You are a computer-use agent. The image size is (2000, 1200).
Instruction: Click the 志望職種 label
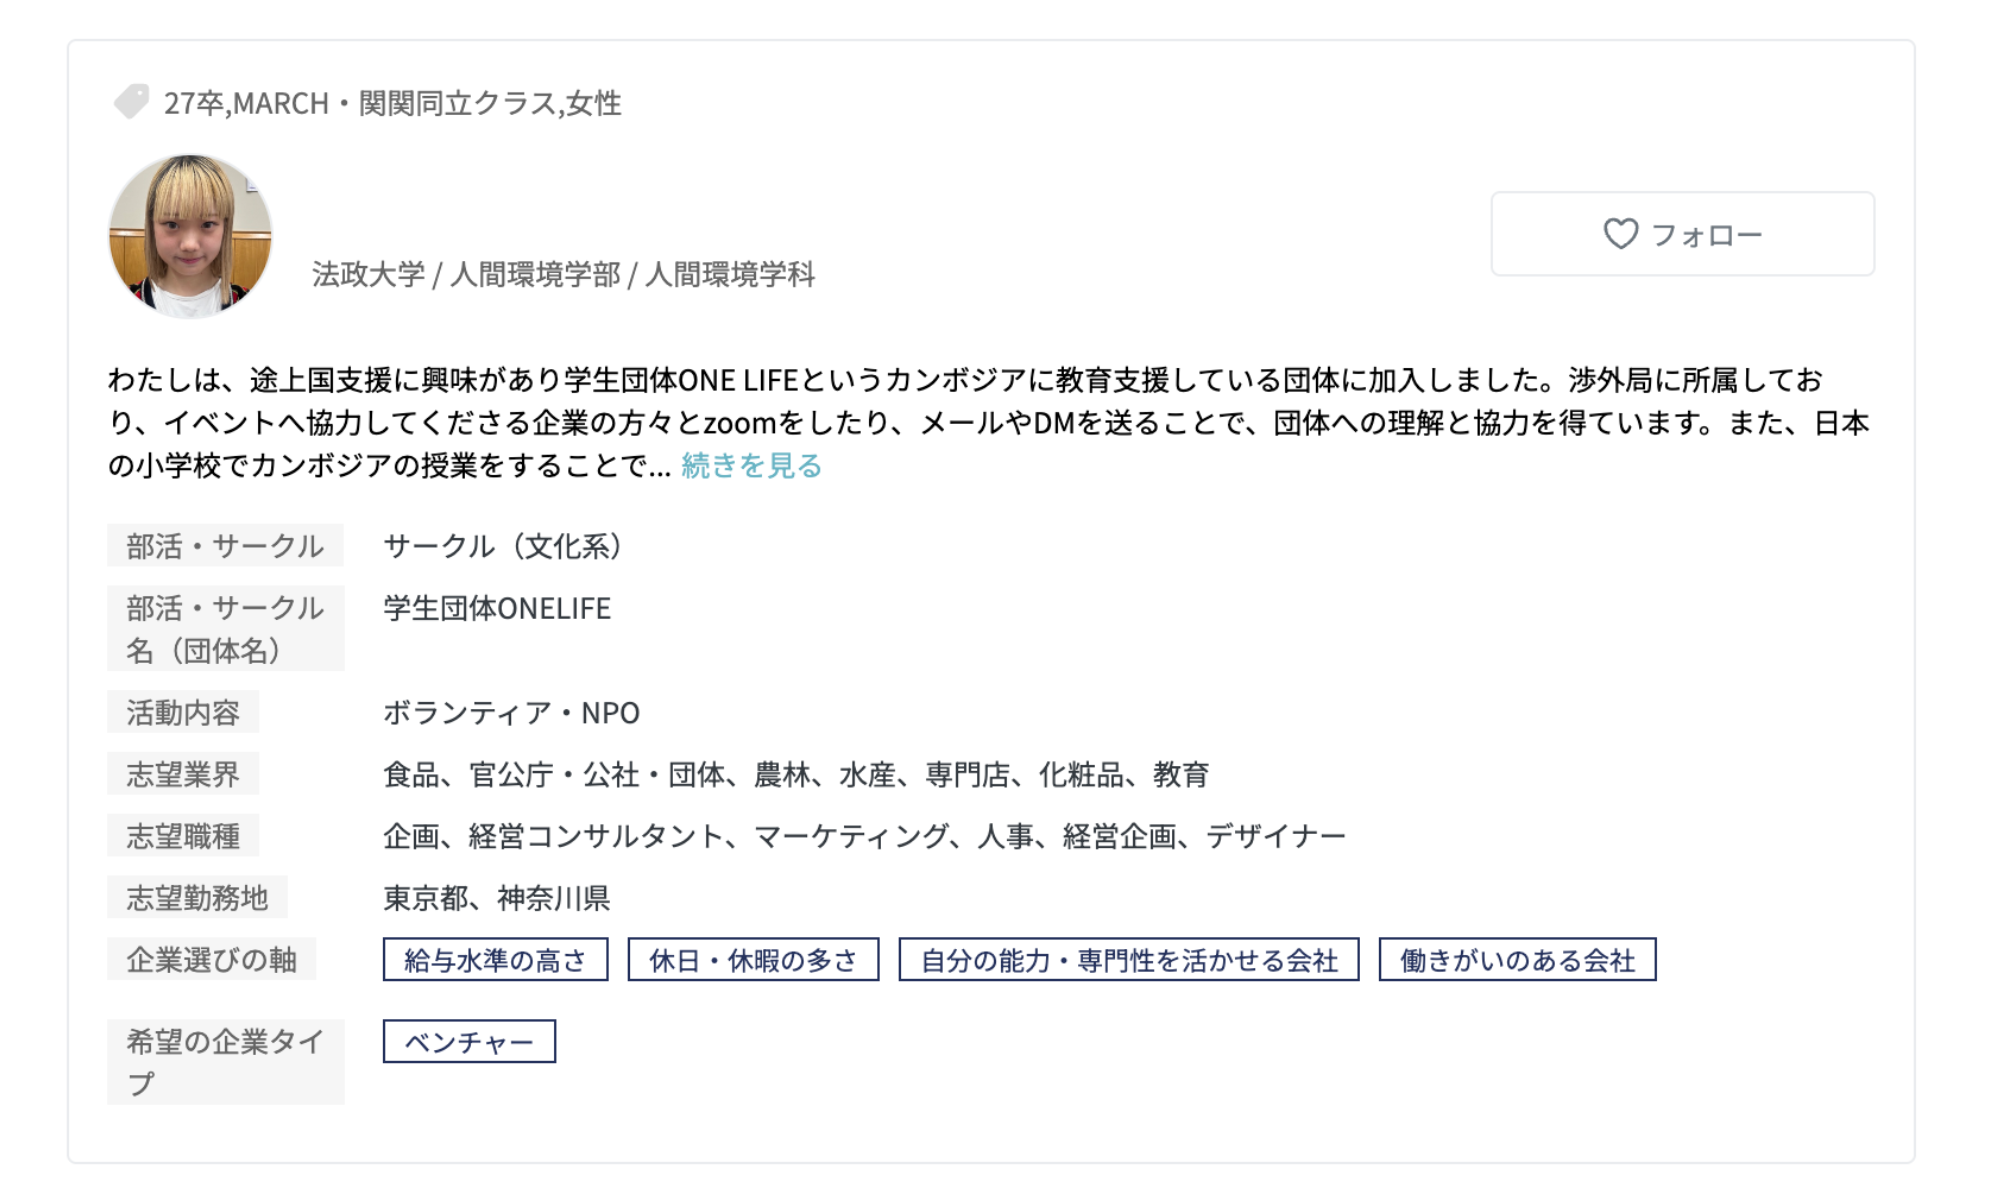point(183,836)
